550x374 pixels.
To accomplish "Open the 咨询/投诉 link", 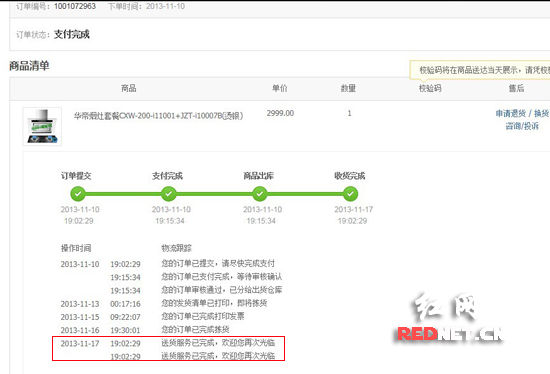I will click(522, 126).
